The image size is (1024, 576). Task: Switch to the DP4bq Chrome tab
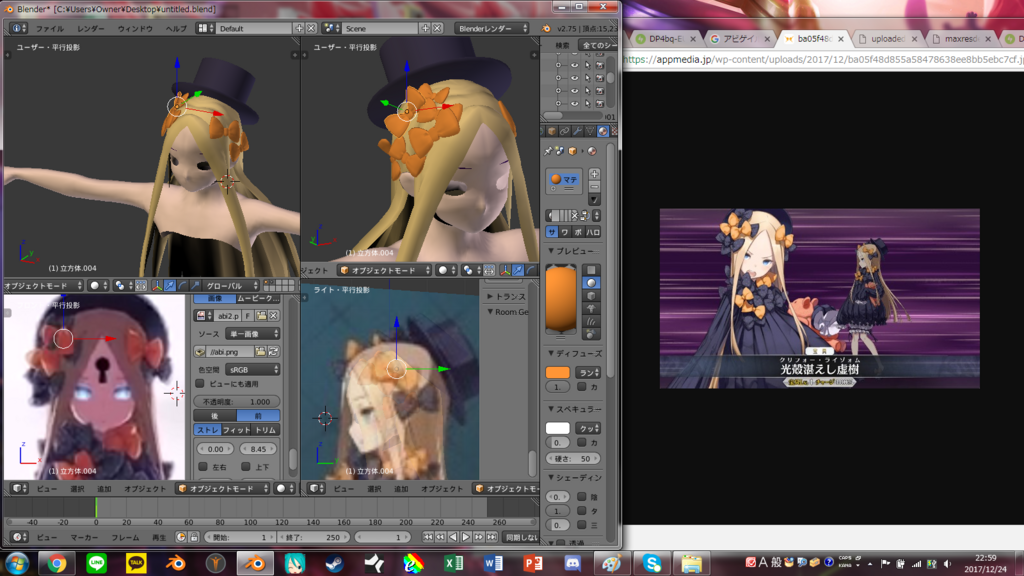click(x=666, y=39)
